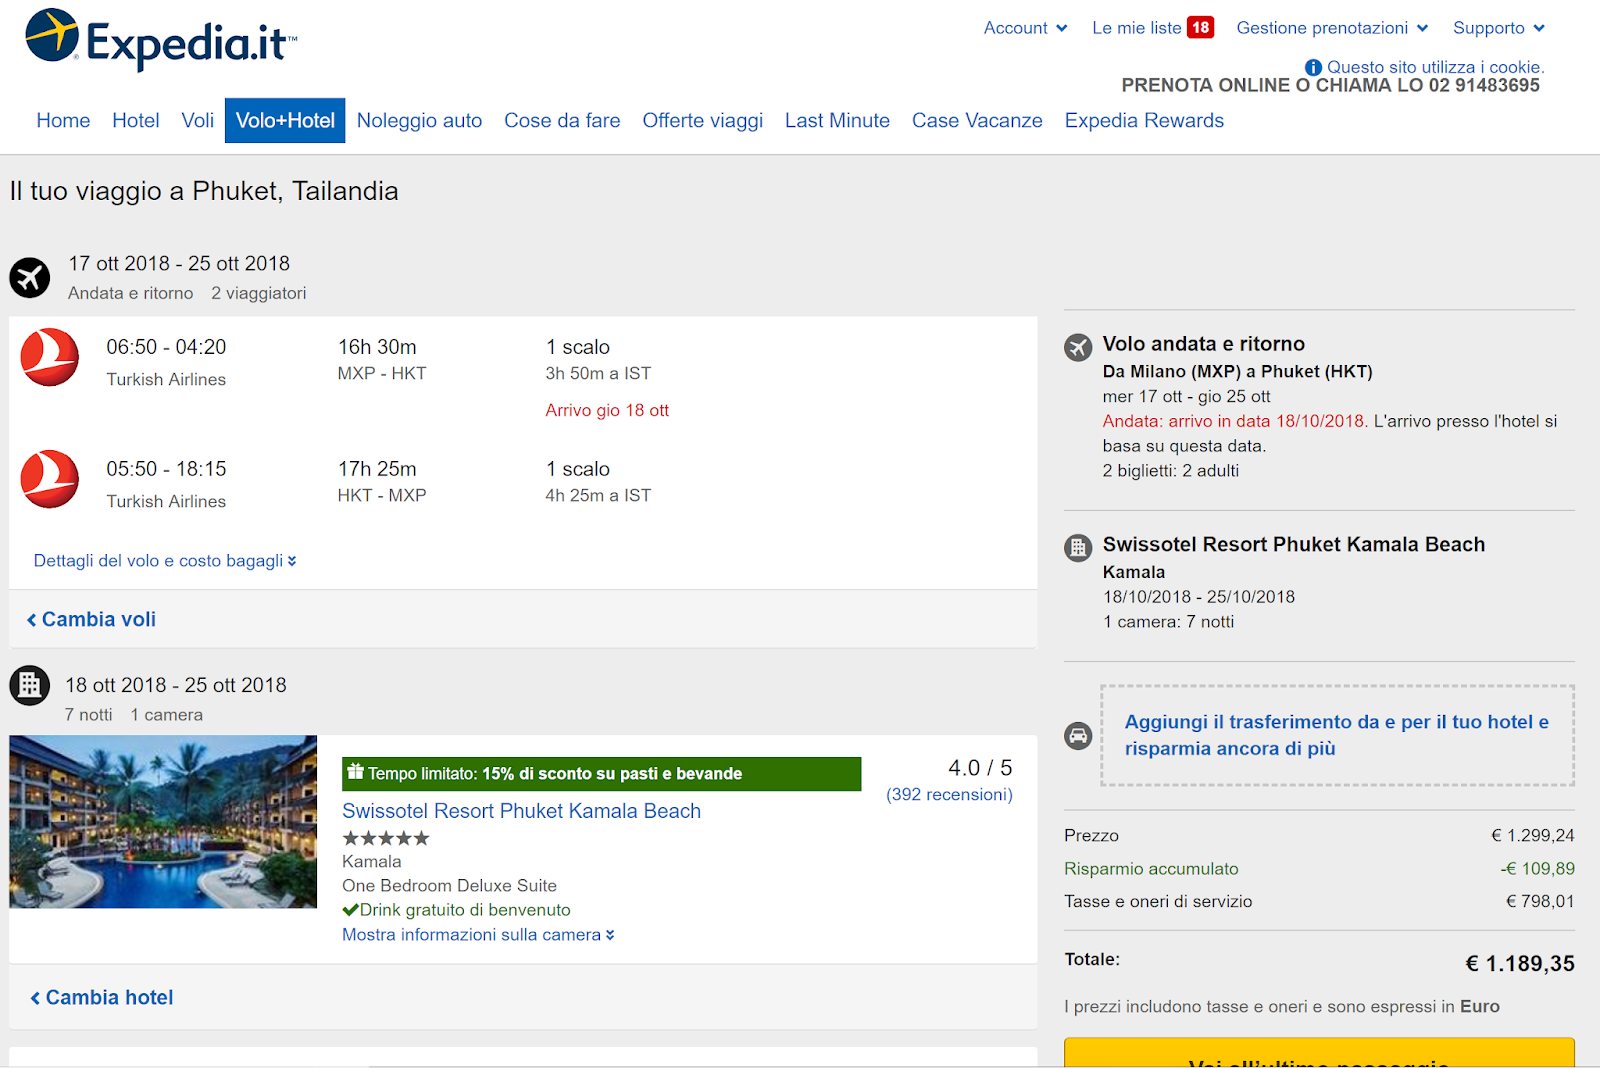
Task: Click the flight section airplane icon
Action: pyautogui.click(x=30, y=278)
